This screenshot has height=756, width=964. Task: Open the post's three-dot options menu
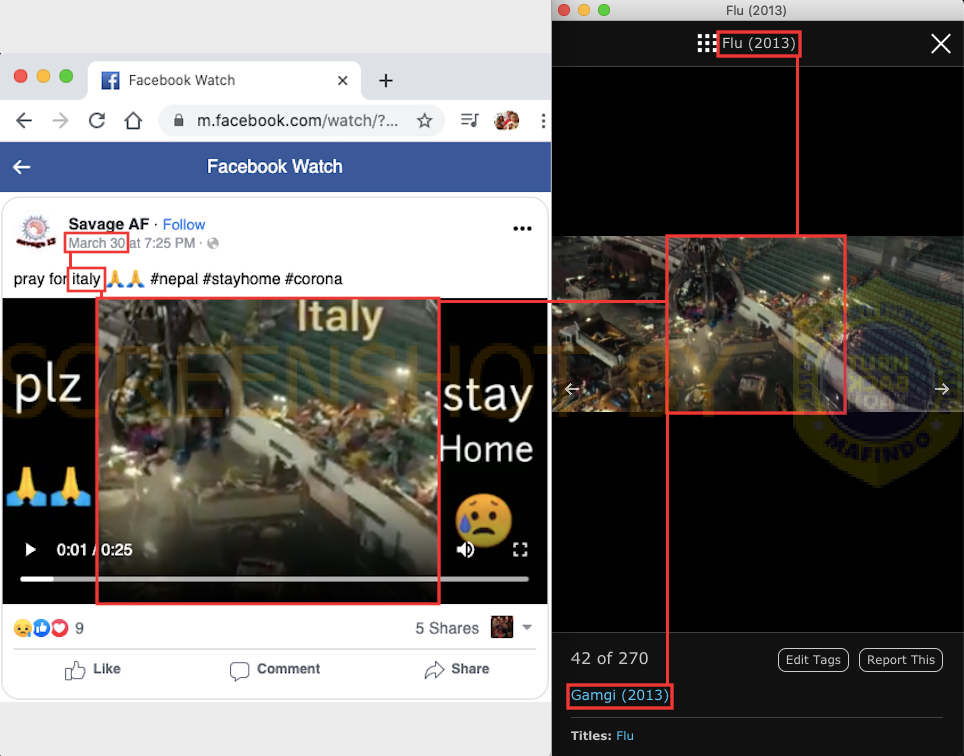(x=522, y=229)
